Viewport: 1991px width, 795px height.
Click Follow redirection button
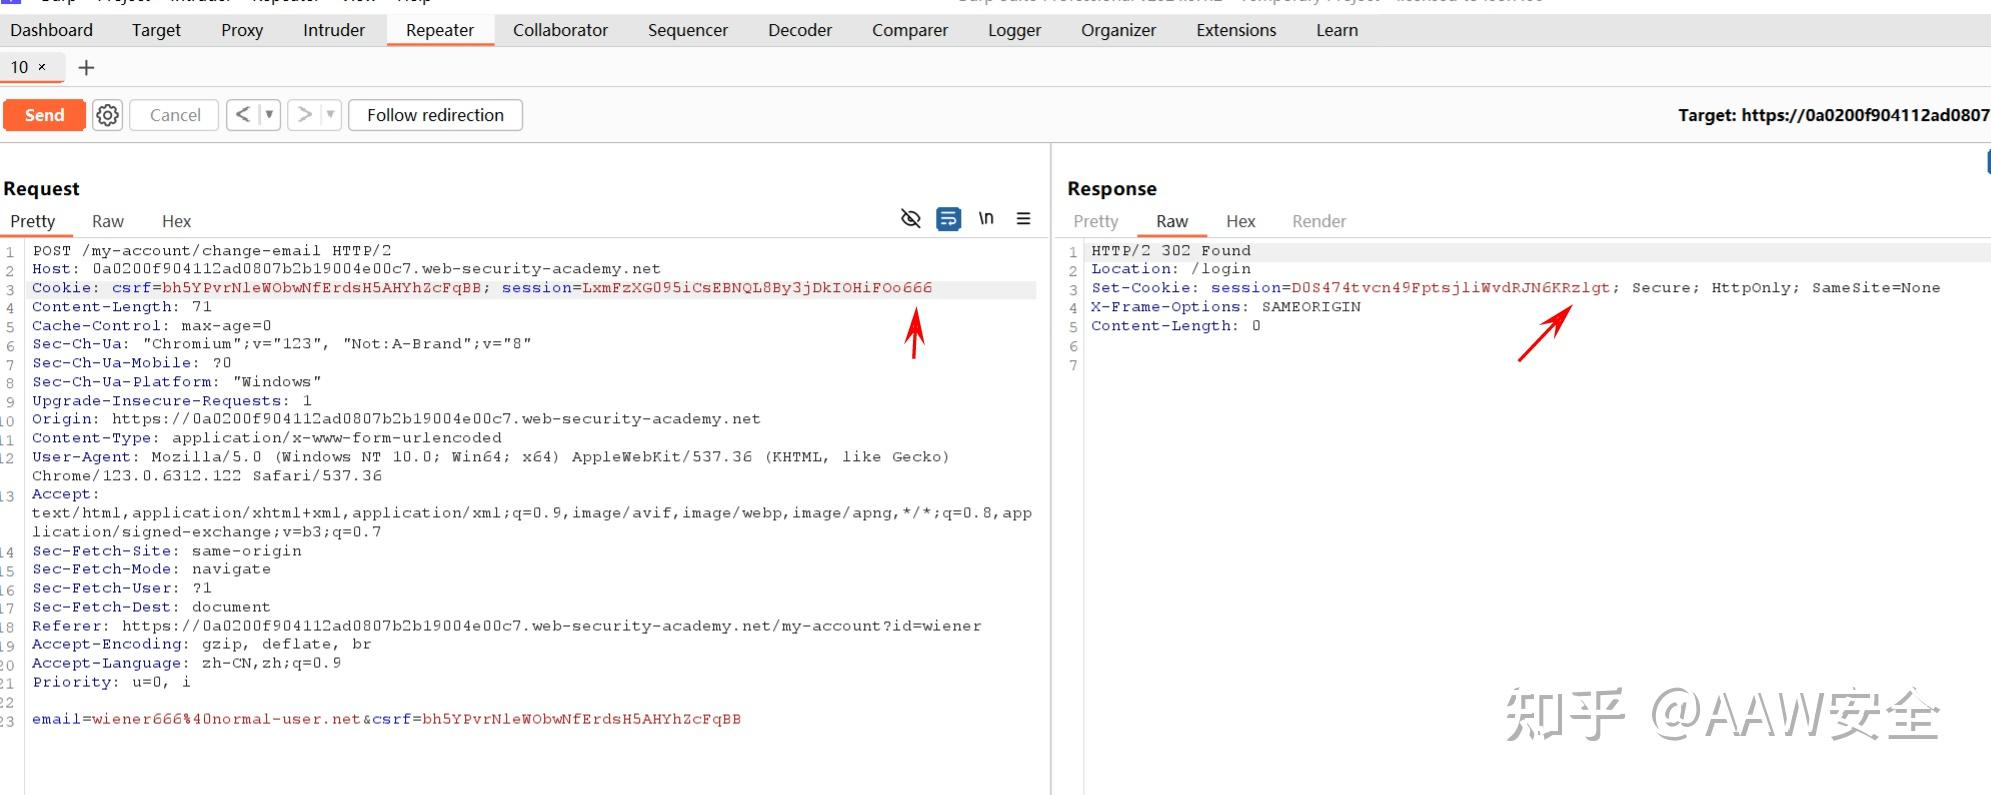[435, 115]
